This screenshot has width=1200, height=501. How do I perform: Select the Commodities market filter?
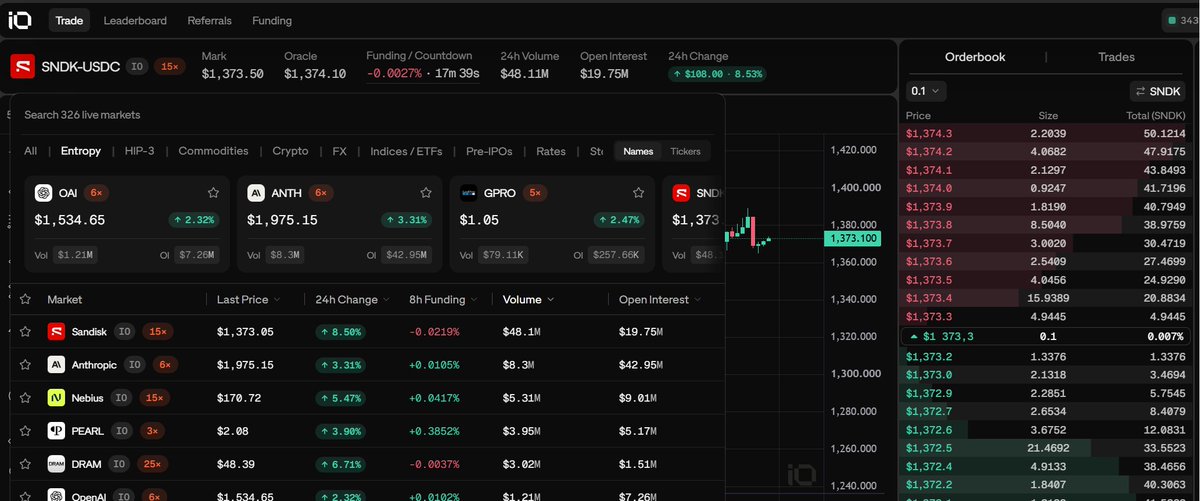(x=213, y=151)
